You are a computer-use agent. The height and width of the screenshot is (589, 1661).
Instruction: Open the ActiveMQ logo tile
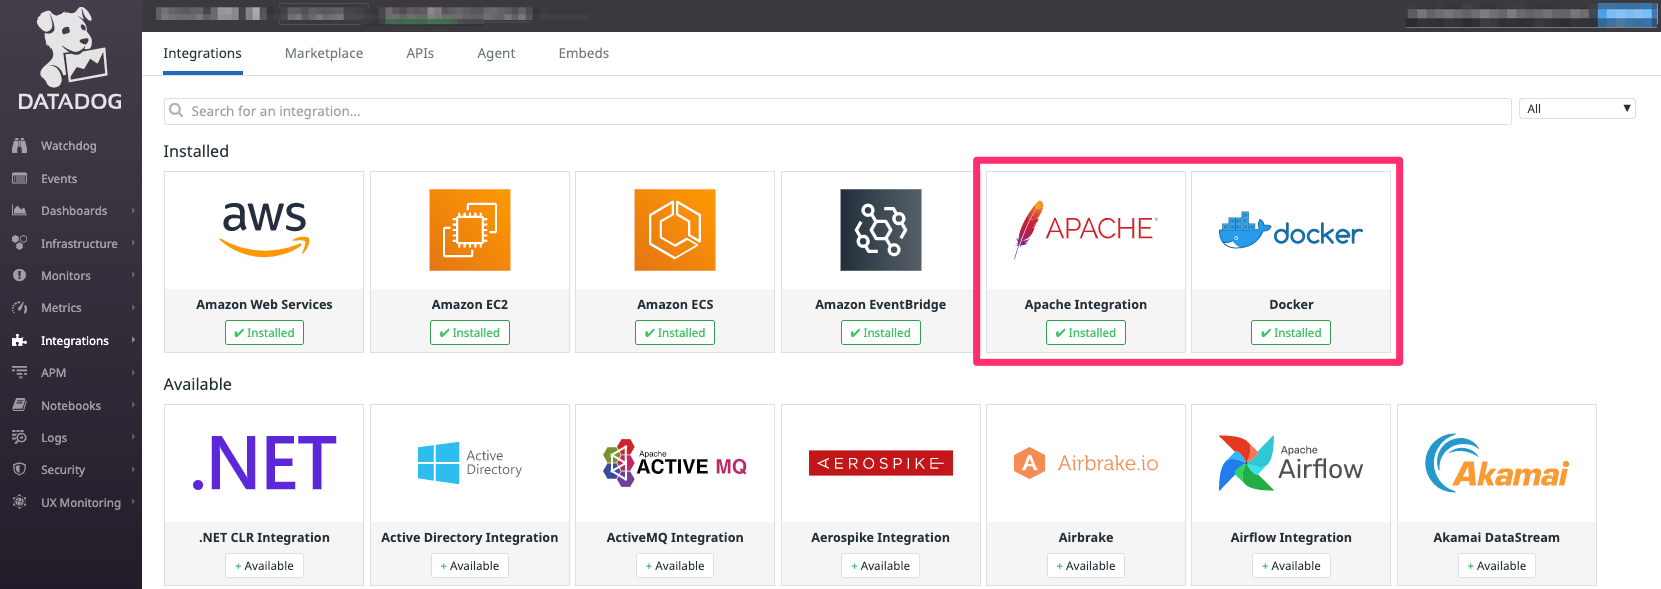[675, 463]
